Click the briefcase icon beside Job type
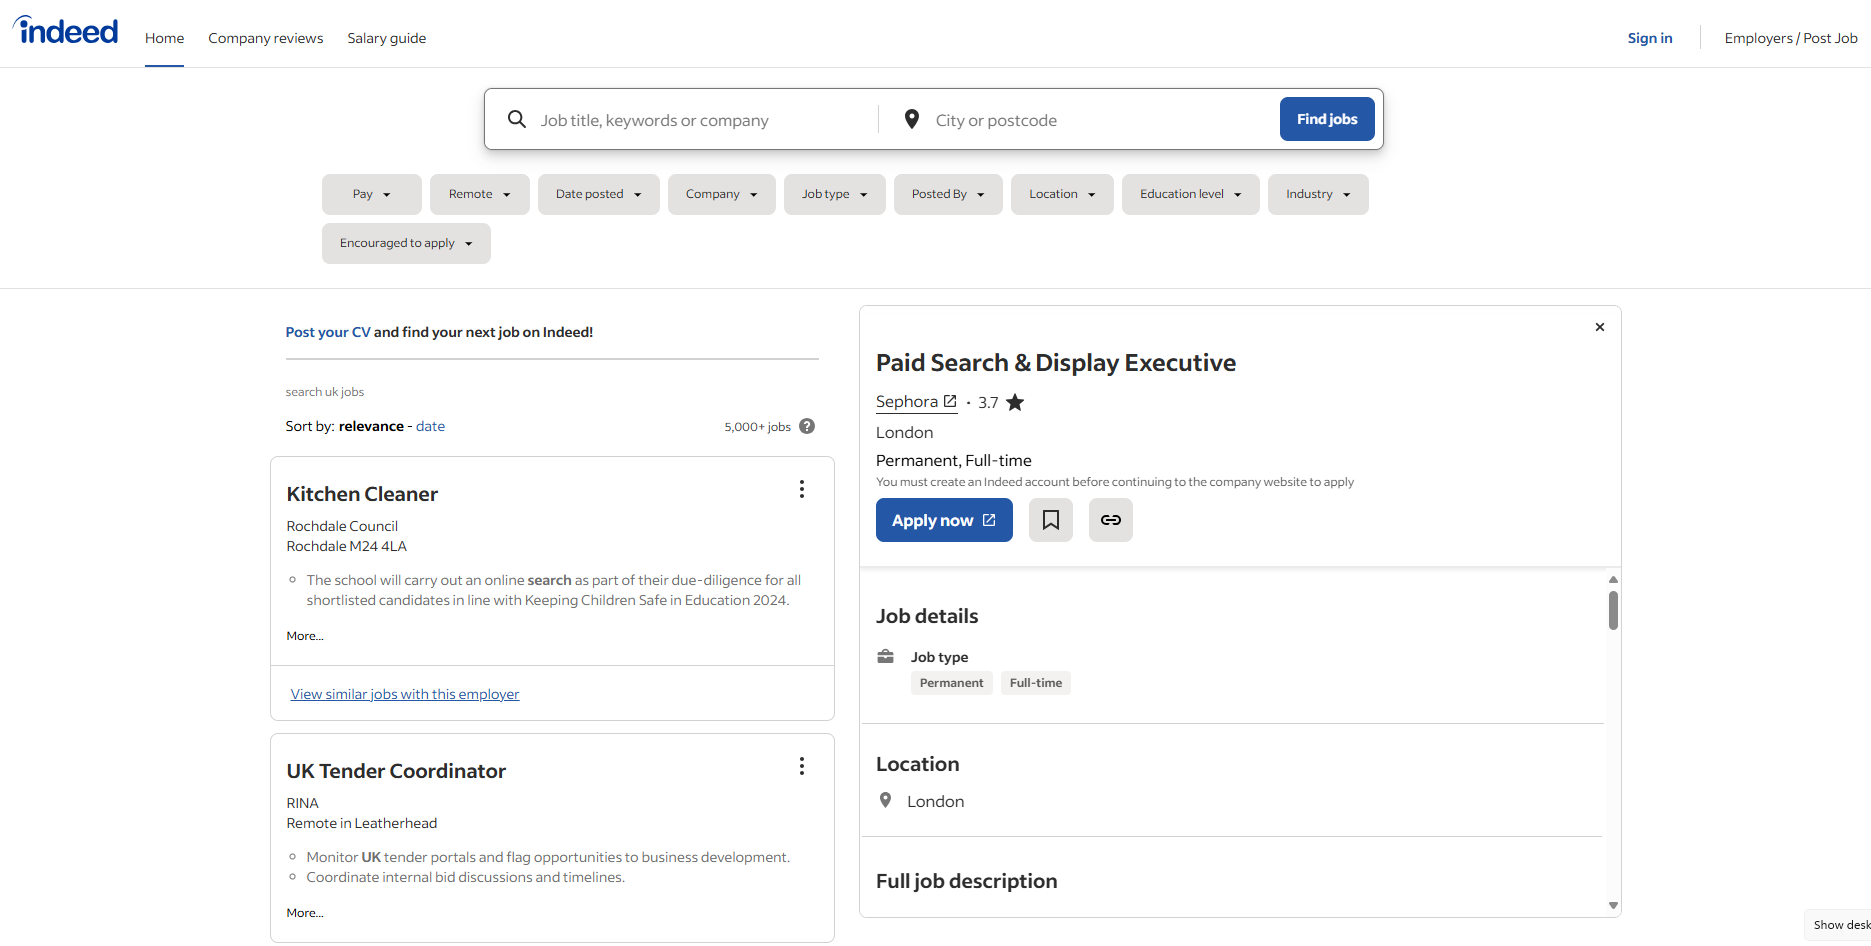This screenshot has height=946, width=1871. point(886,657)
